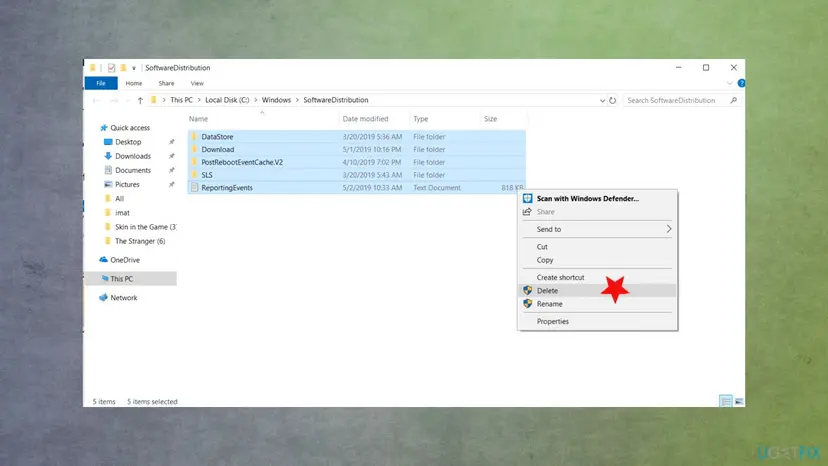Open Pictures in the navigation pane

pos(127,184)
